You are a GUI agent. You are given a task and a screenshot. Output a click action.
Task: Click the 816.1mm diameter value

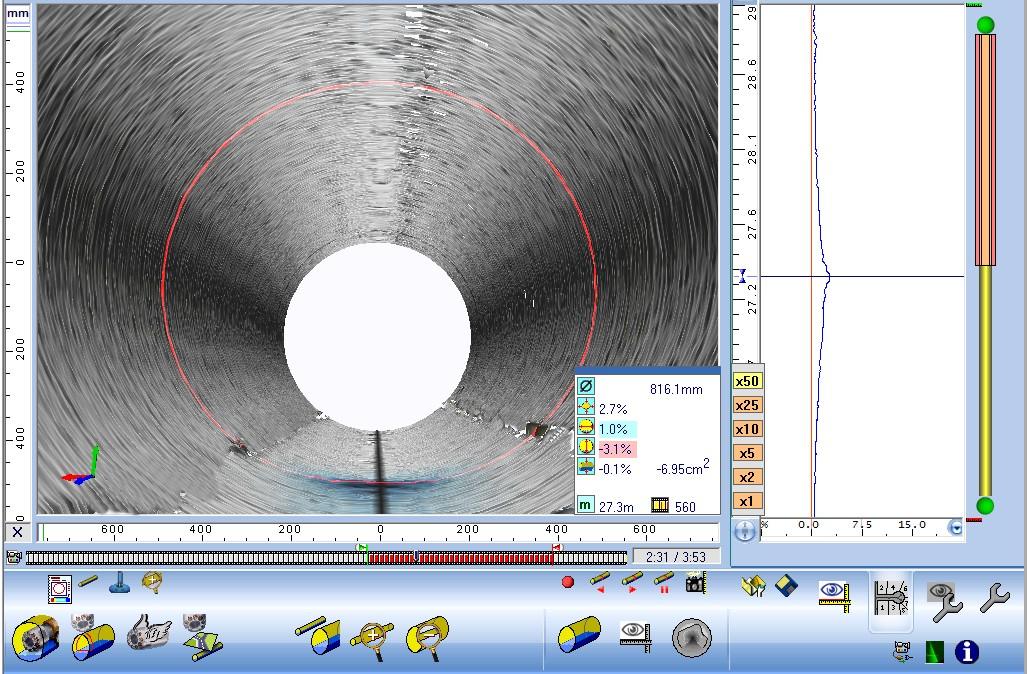(x=676, y=389)
